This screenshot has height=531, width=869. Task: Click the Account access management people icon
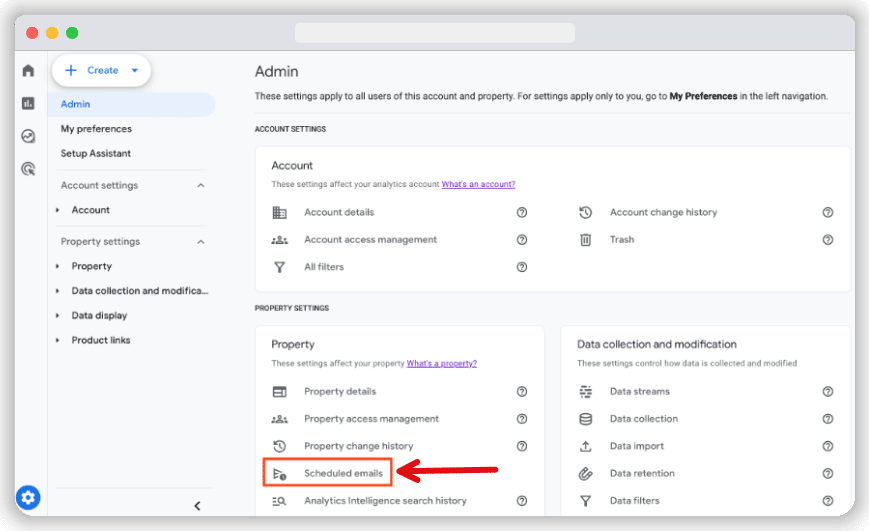pos(279,239)
